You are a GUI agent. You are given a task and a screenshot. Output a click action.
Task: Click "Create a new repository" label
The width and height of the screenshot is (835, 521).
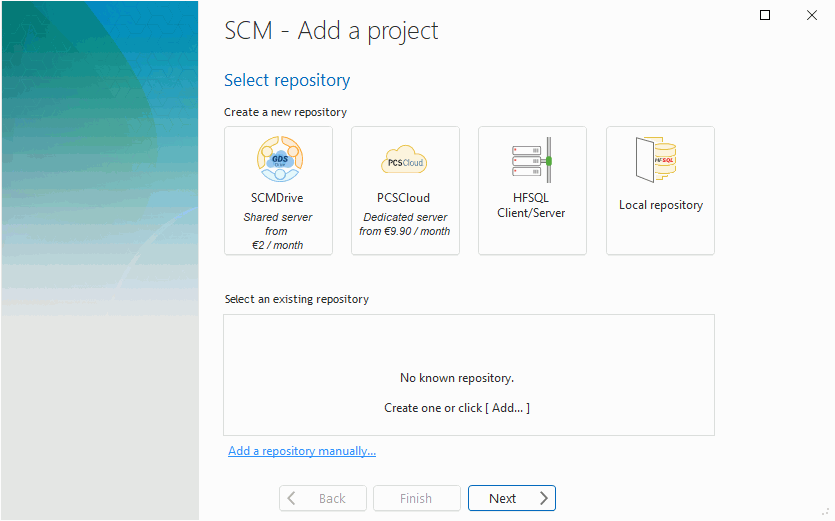point(285,112)
